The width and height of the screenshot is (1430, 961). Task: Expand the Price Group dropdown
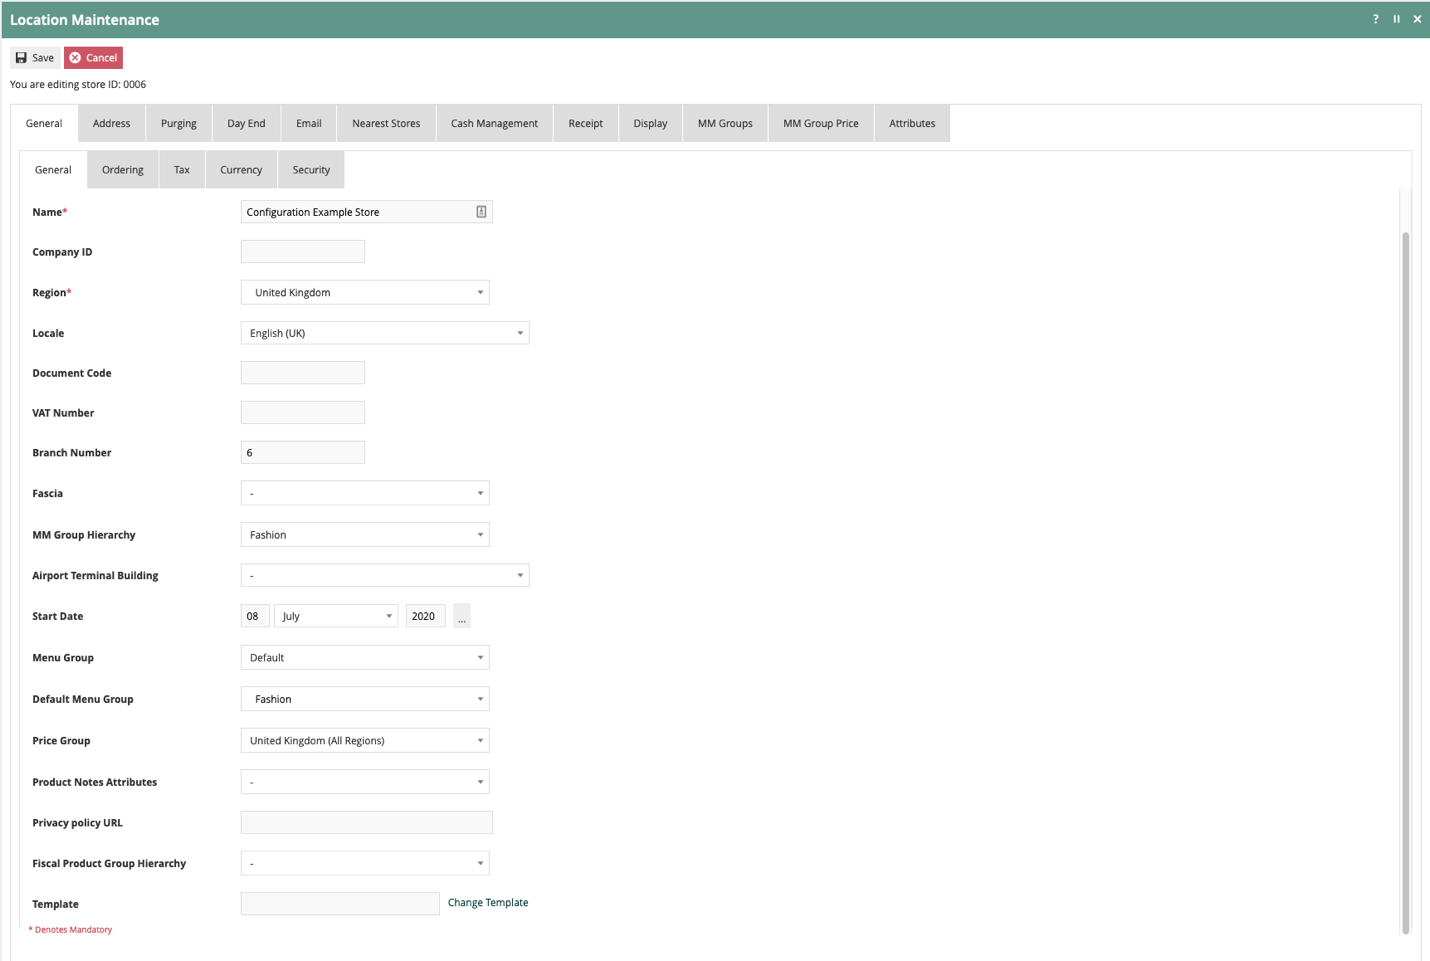tap(365, 741)
